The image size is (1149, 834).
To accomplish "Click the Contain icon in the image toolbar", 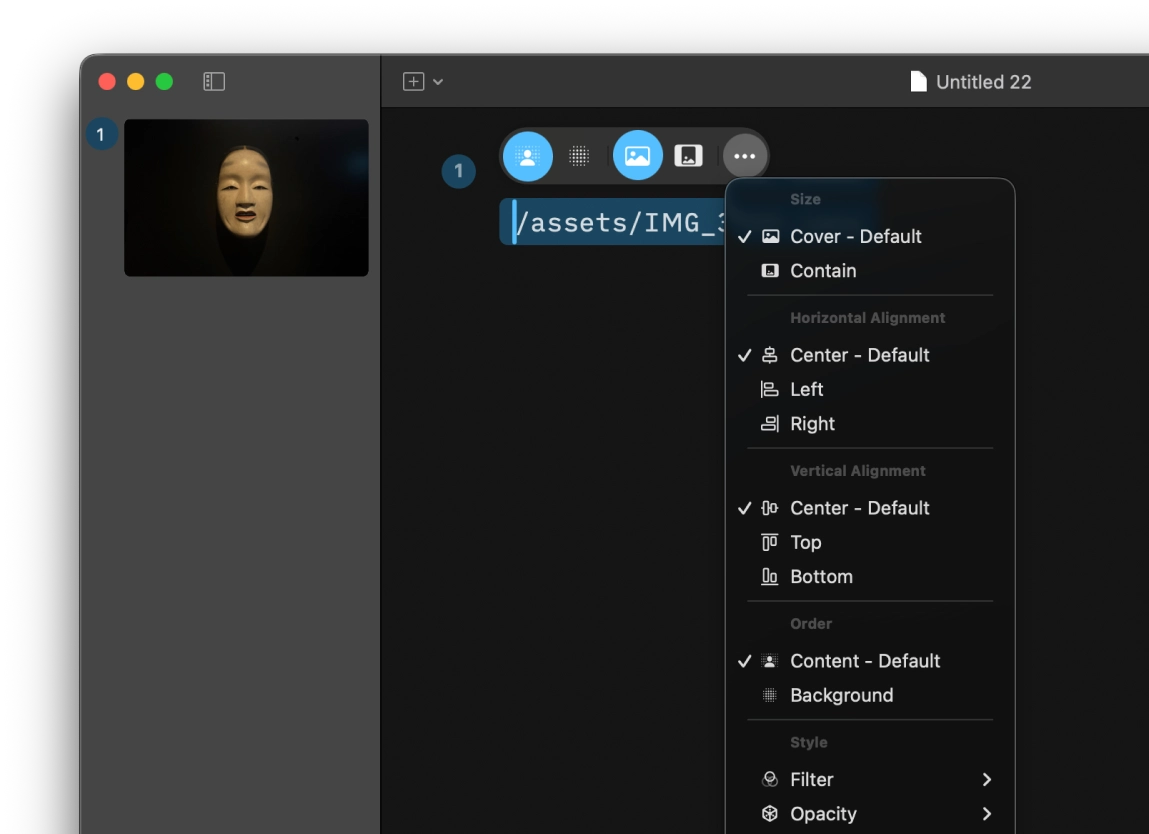I will pos(689,155).
